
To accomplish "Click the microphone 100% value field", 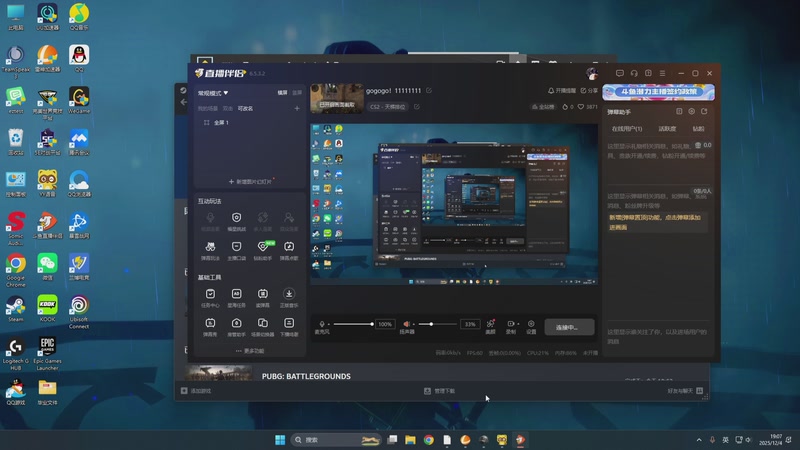I will coord(385,324).
